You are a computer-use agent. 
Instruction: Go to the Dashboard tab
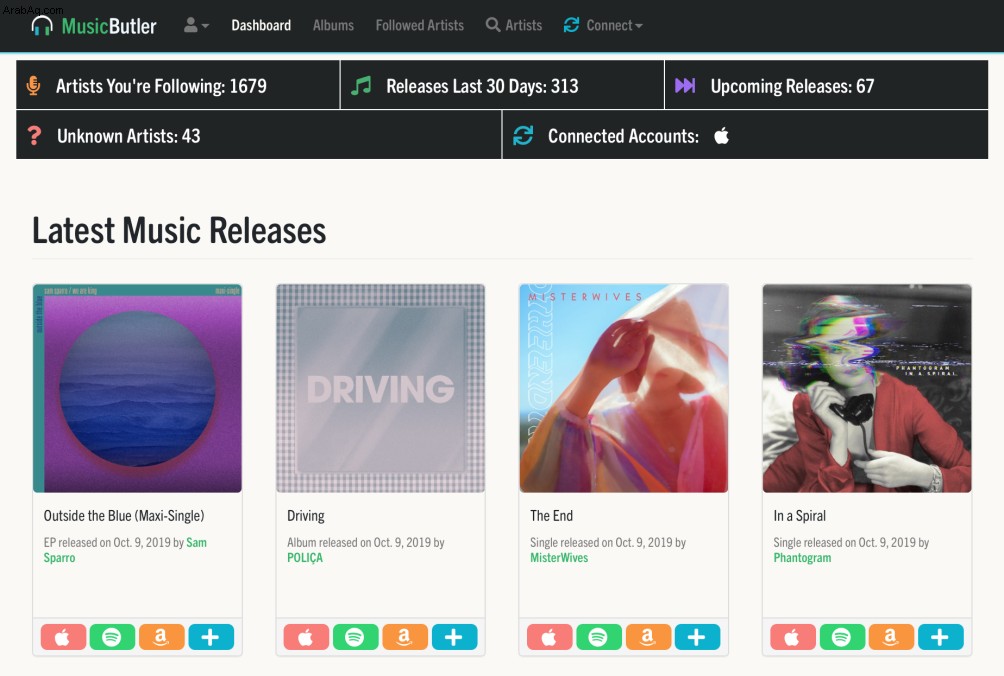click(x=261, y=25)
